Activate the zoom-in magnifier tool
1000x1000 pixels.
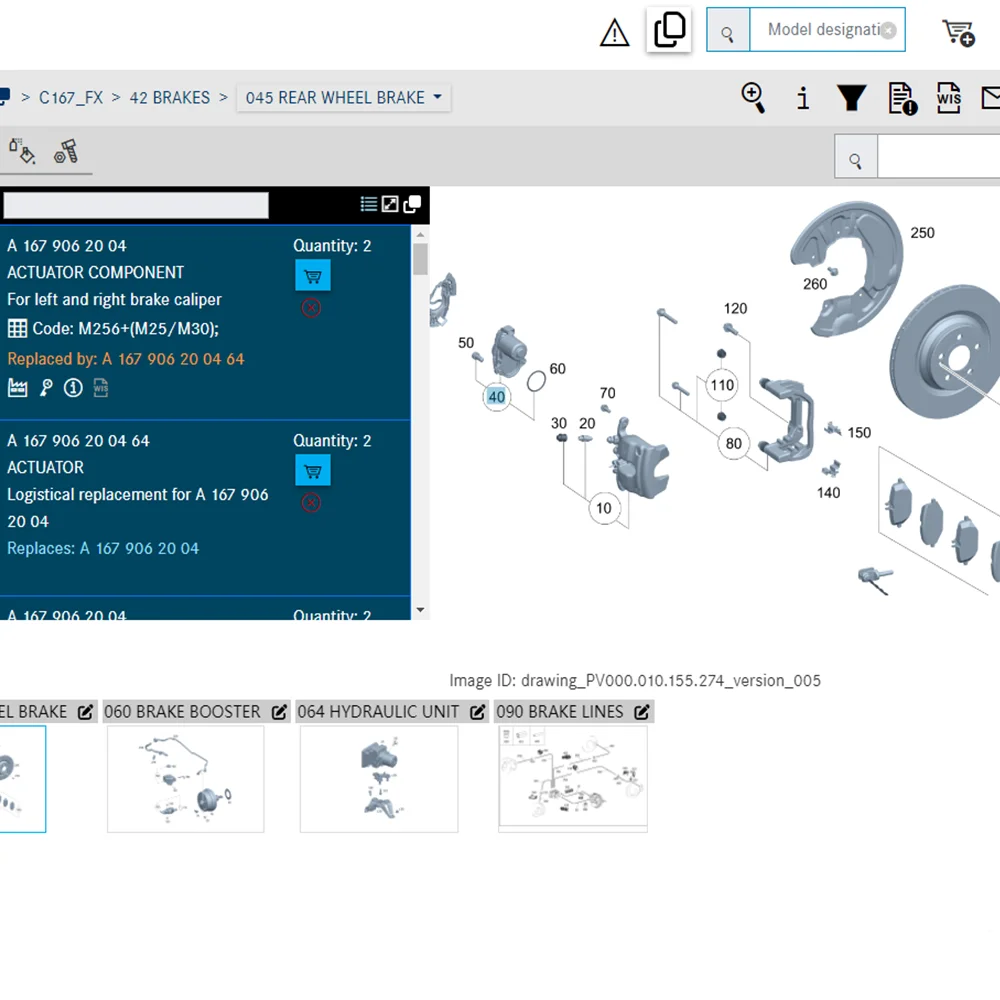tap(753, 98)
